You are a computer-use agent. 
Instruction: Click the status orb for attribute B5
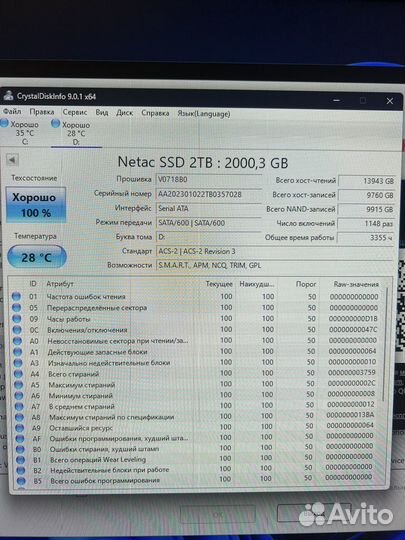pos(22,480)
